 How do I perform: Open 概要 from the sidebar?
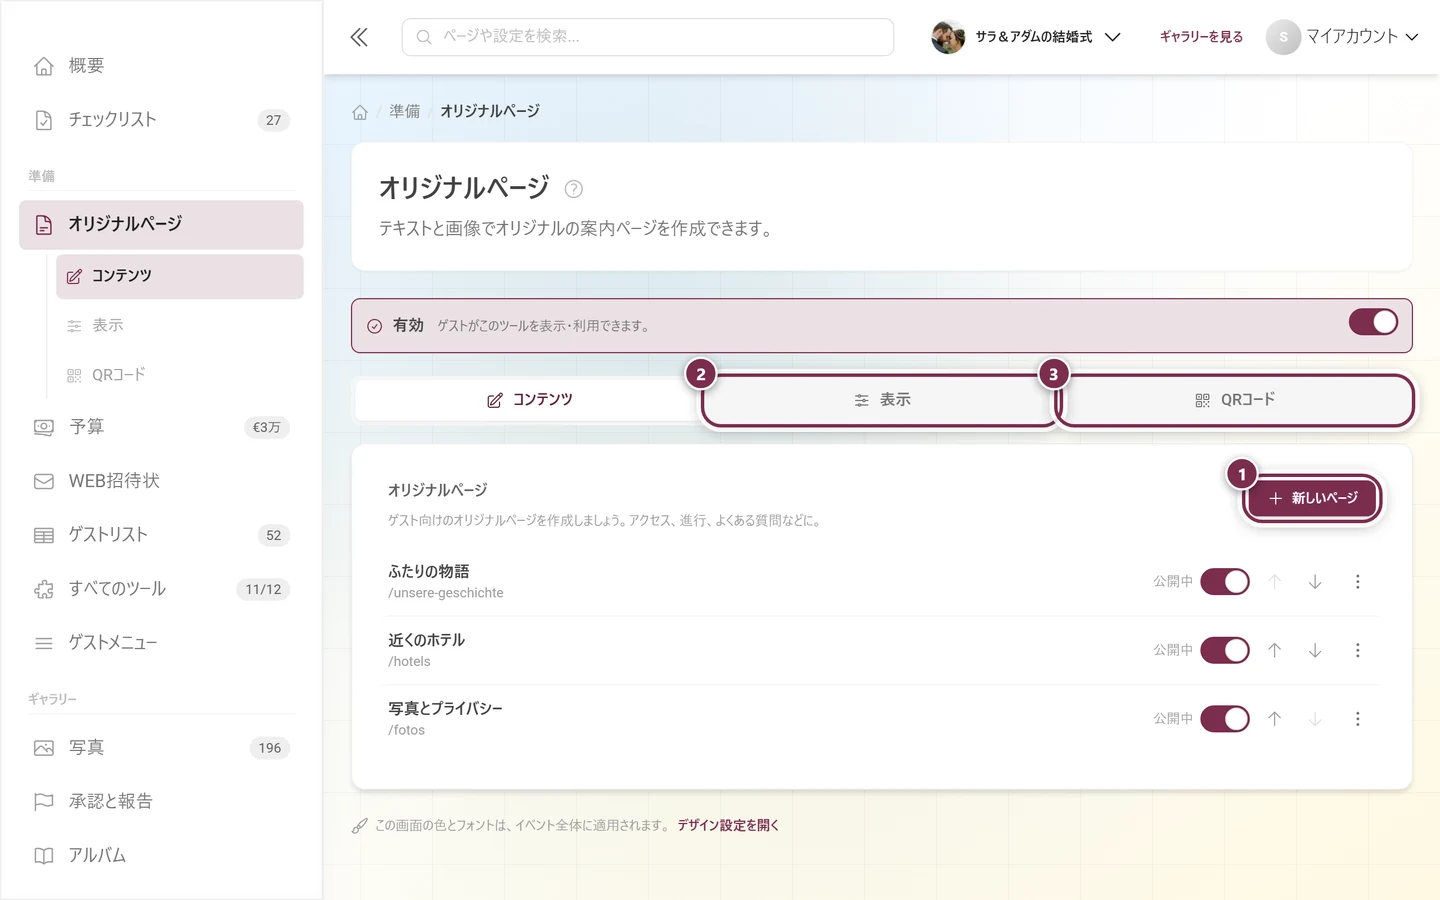coord(161,66)
